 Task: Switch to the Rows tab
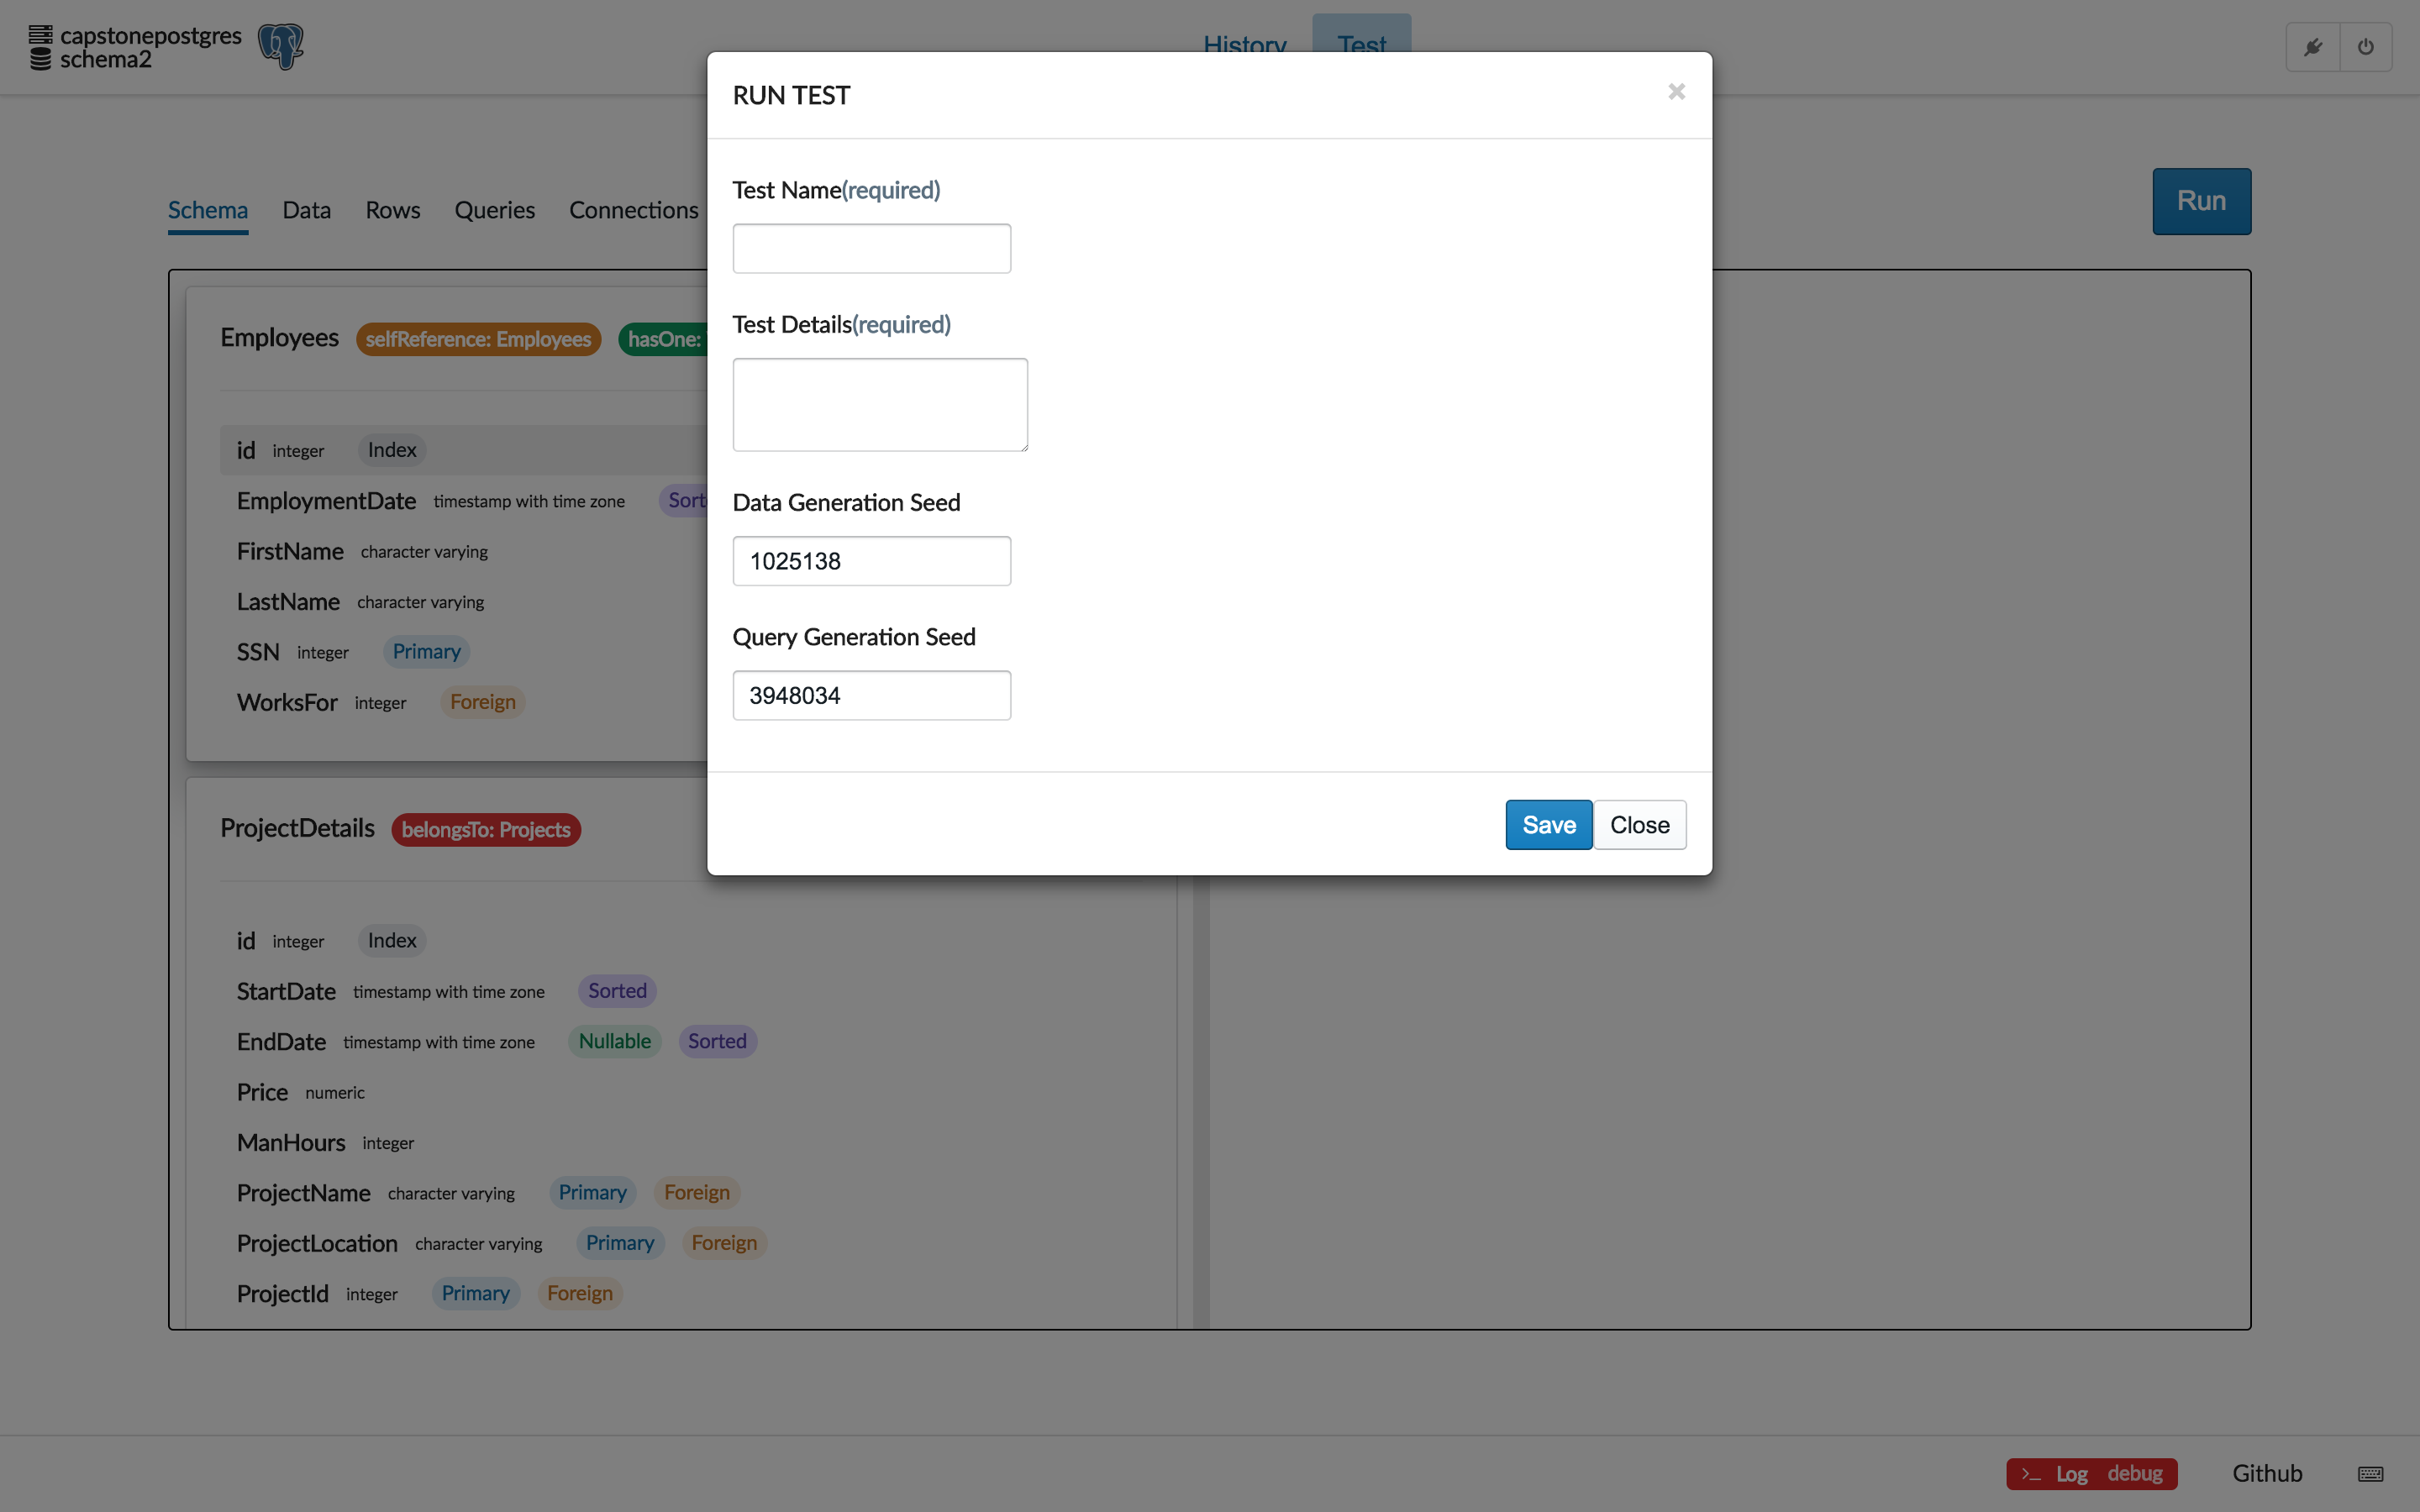pyautogui.click(x=392, y=210)
